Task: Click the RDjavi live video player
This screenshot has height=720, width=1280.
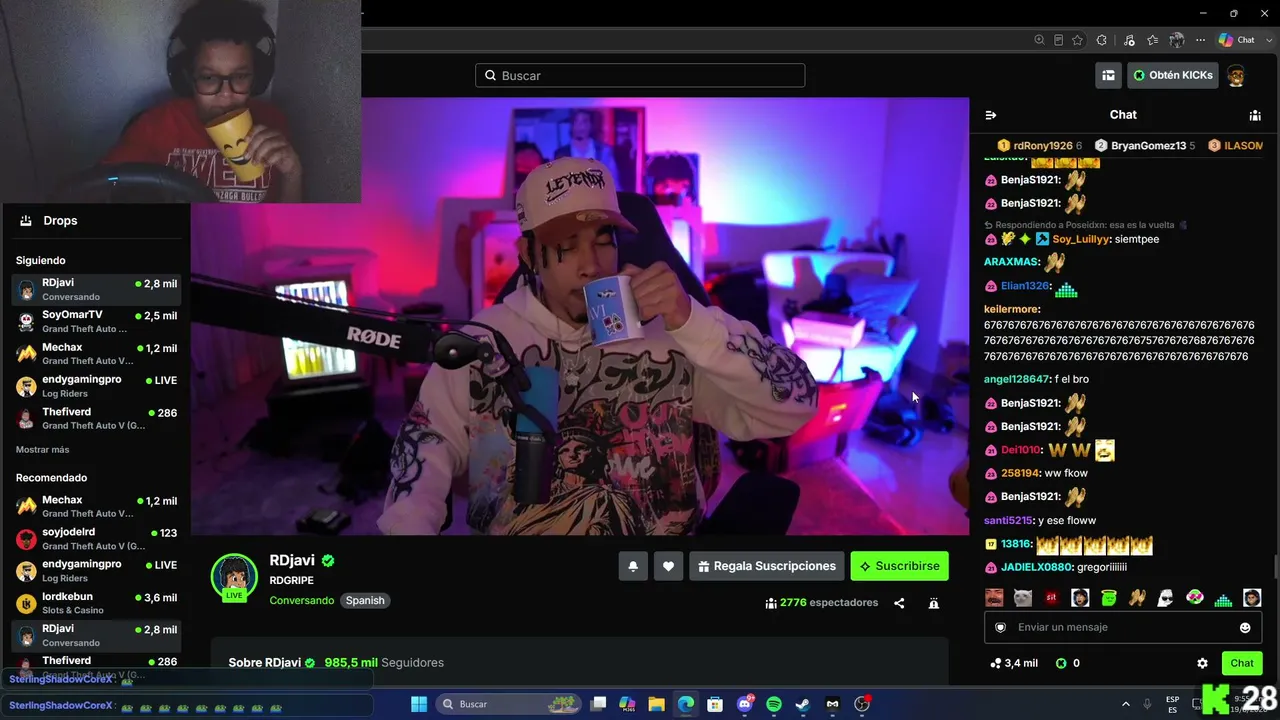Action: click(580, 316)
